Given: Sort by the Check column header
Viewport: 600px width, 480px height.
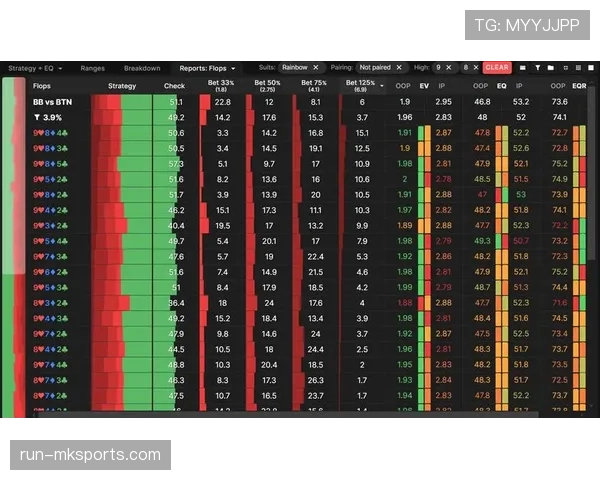Looking at the screenshot, I should (174, 86).
